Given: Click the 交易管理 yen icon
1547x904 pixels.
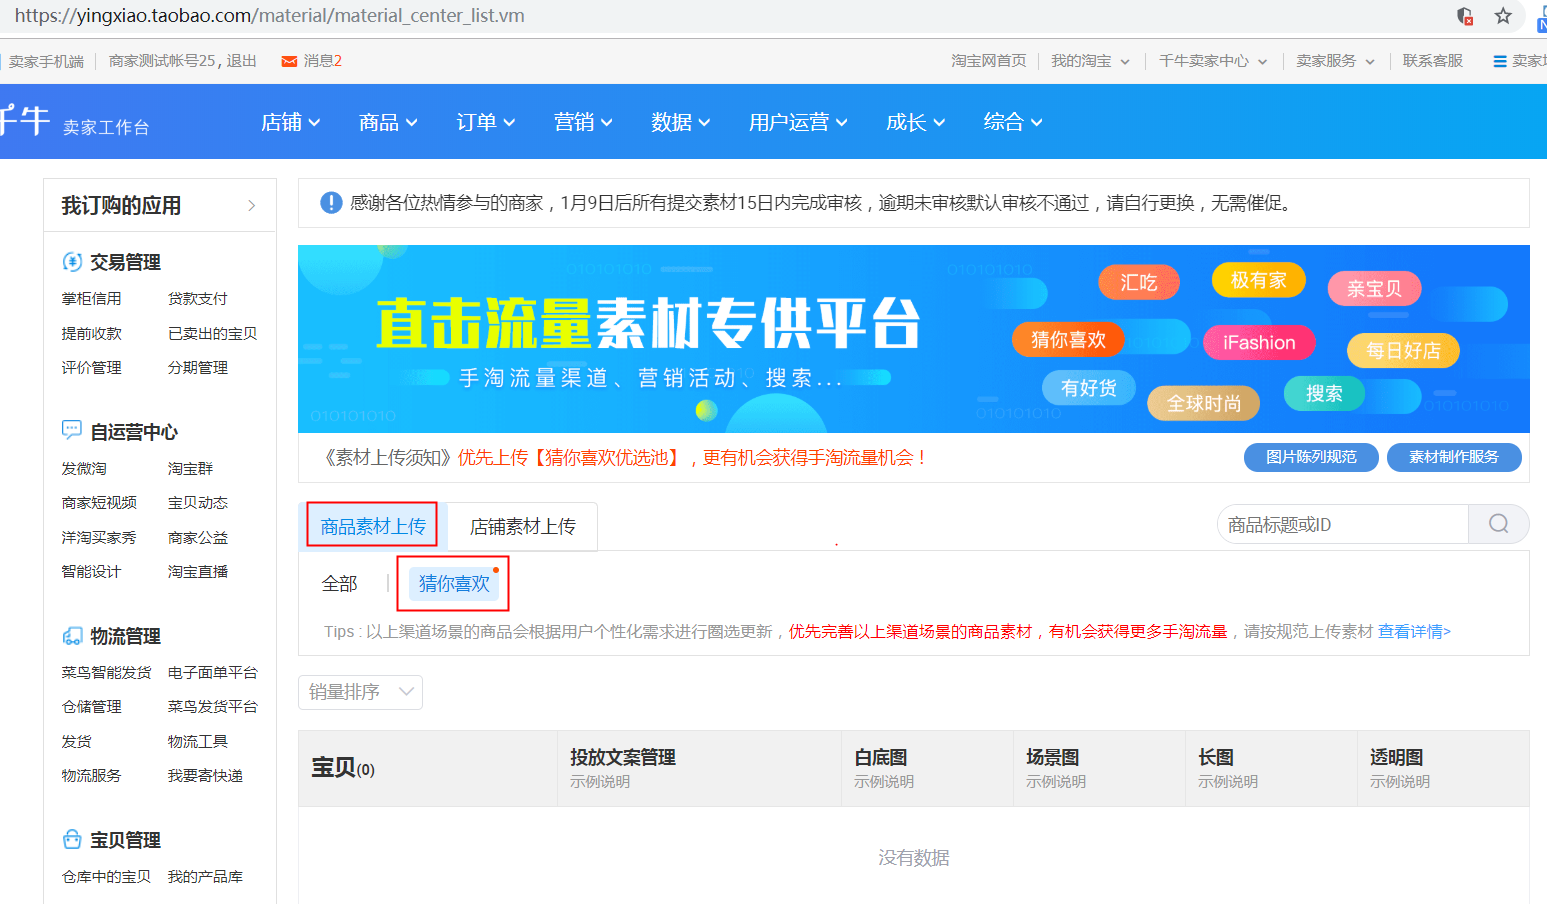Looking at the screenshot, I should tap(72, 262).
